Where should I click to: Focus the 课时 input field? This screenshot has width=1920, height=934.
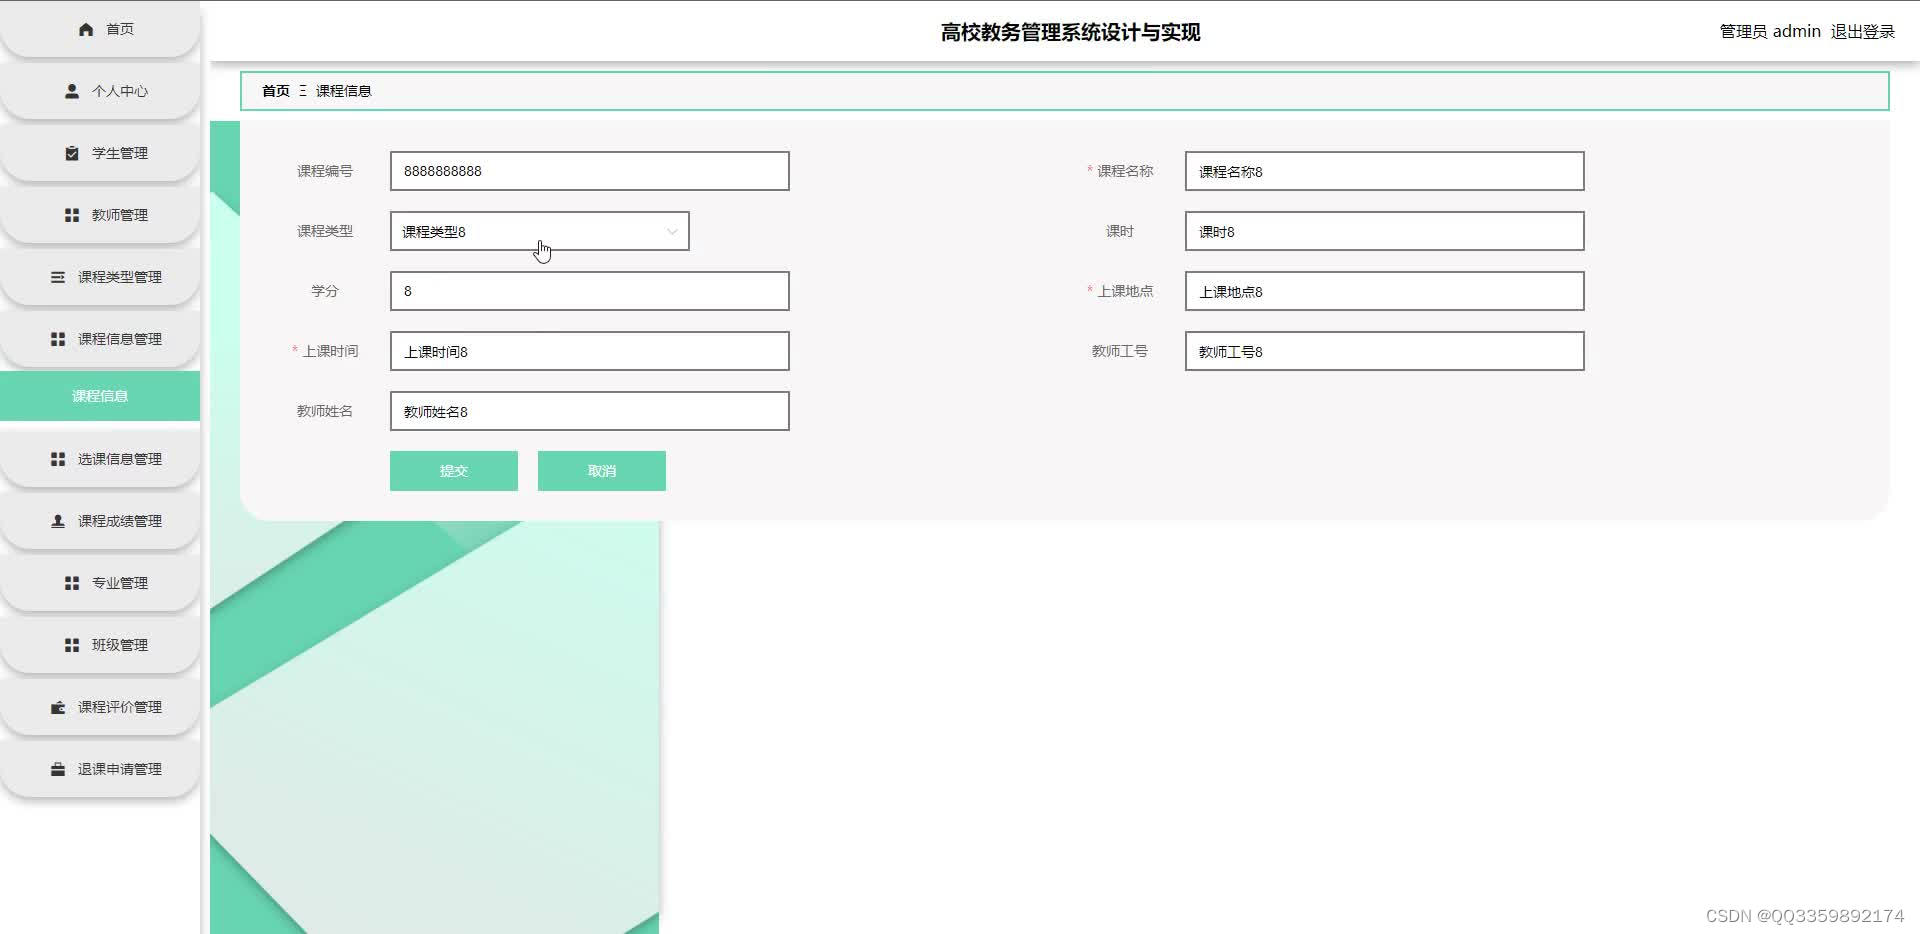[1385, 231]
